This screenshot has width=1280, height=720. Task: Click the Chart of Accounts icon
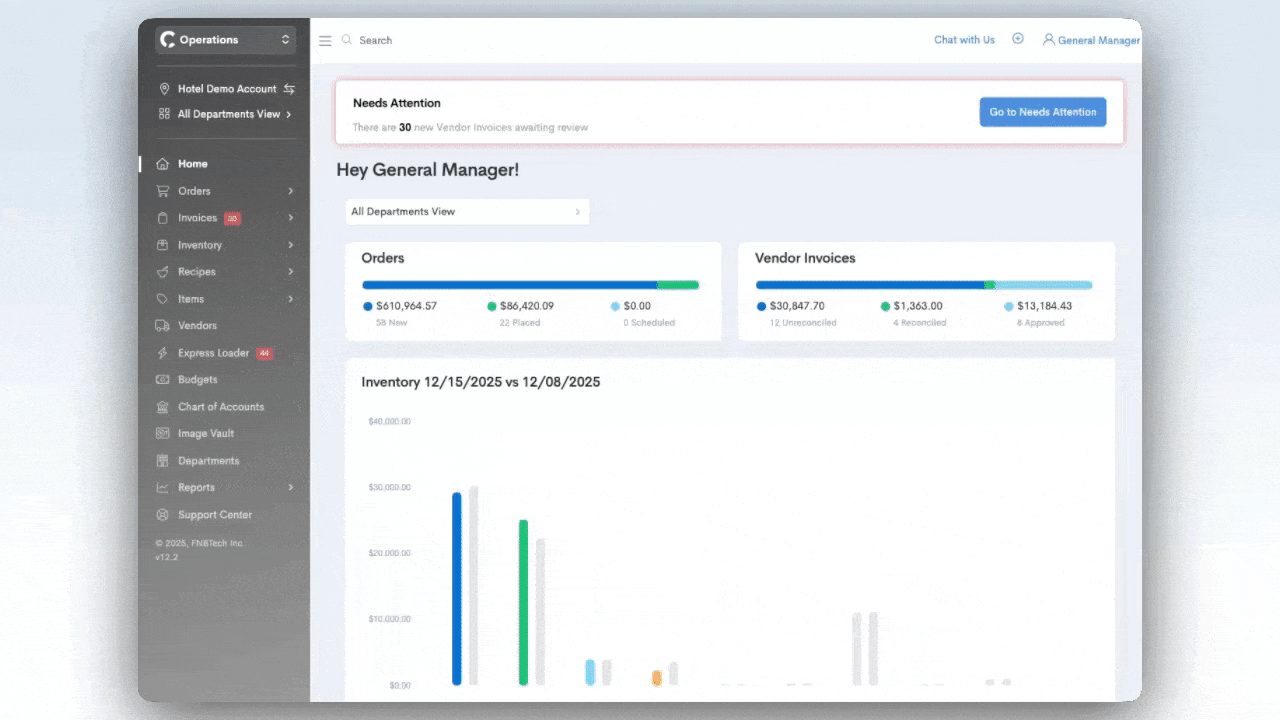click(162, 407)
